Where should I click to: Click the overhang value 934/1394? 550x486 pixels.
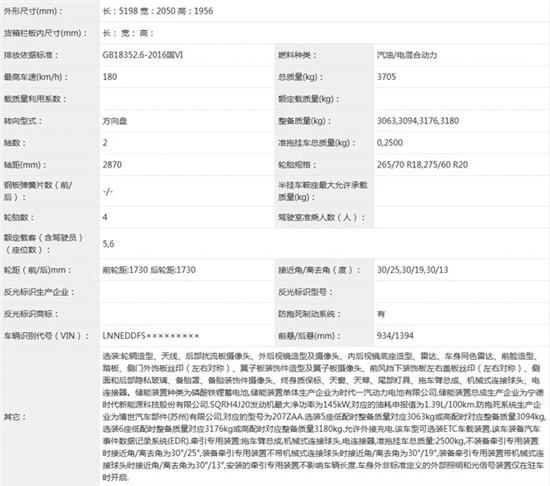click(x=395, y=336)
